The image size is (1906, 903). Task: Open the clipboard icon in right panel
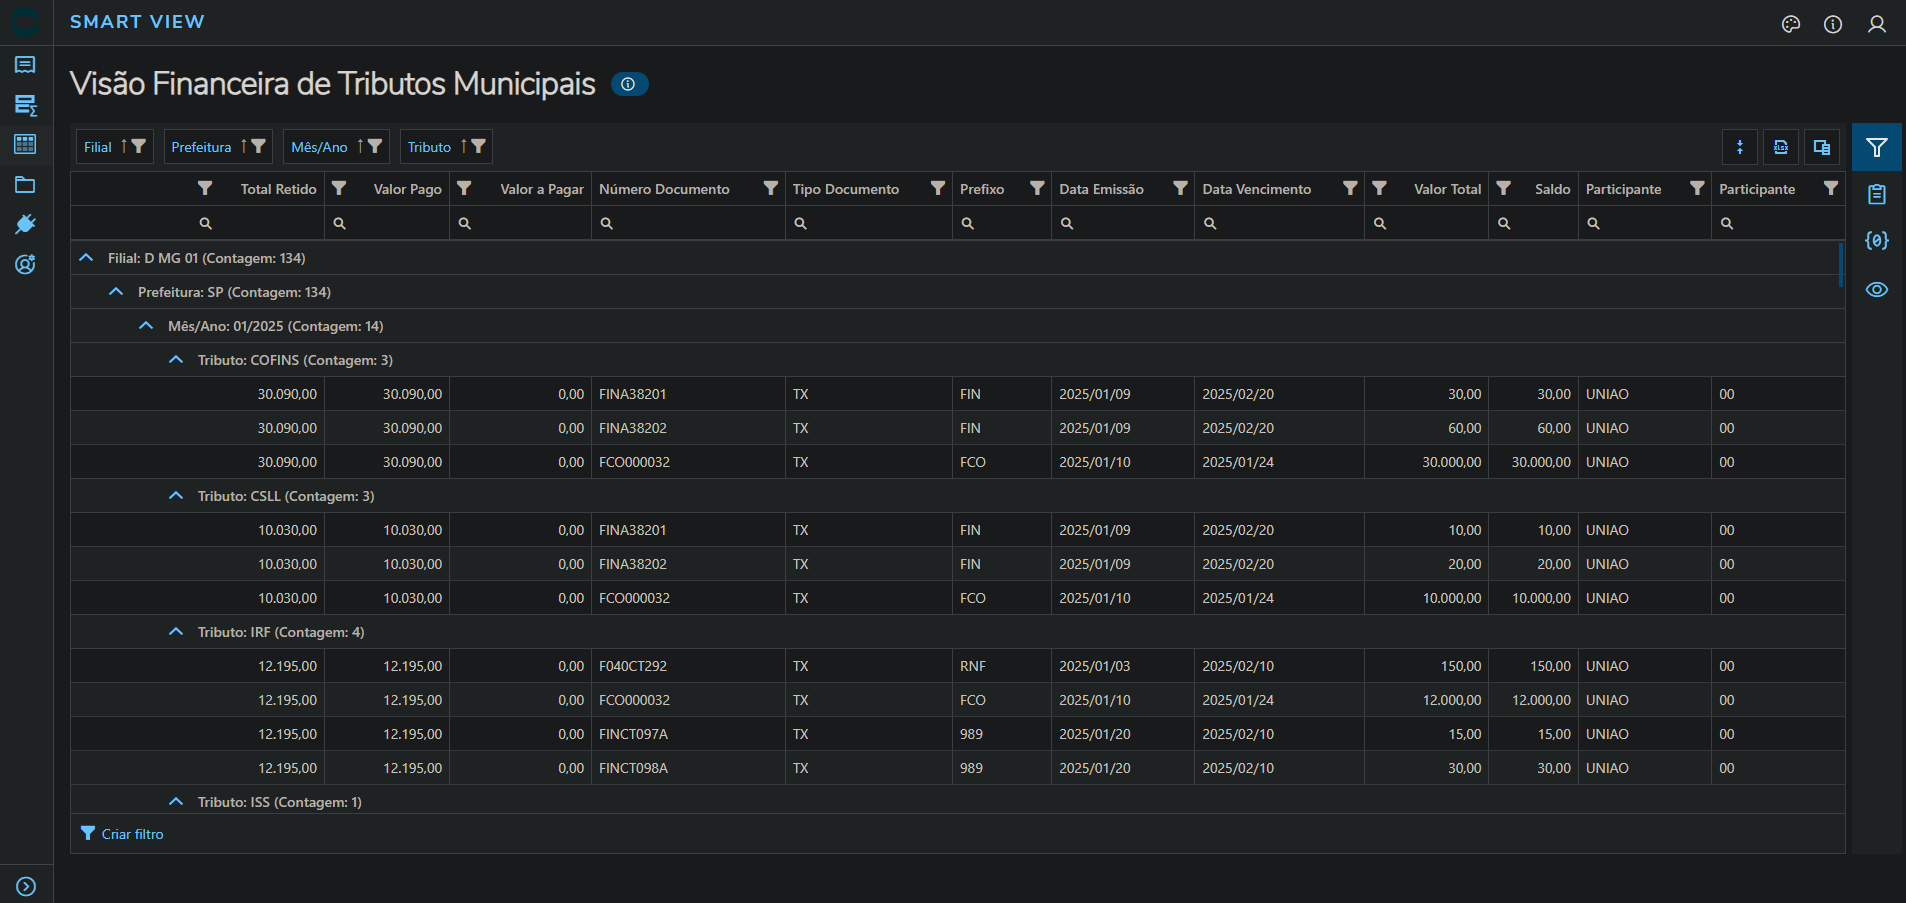click(x=1876, y=195)
